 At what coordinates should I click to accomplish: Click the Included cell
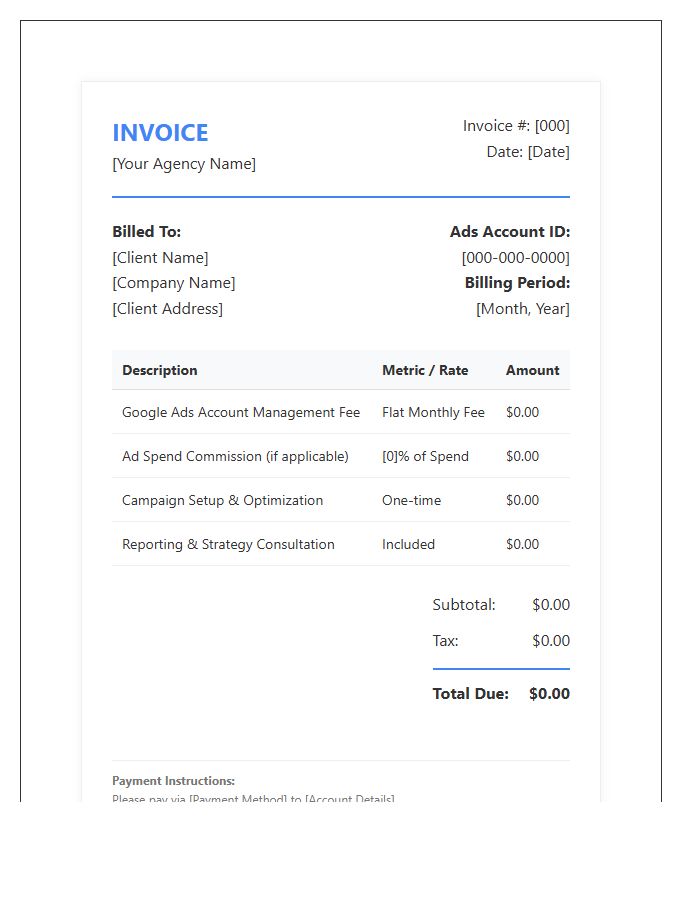(409, 545)
